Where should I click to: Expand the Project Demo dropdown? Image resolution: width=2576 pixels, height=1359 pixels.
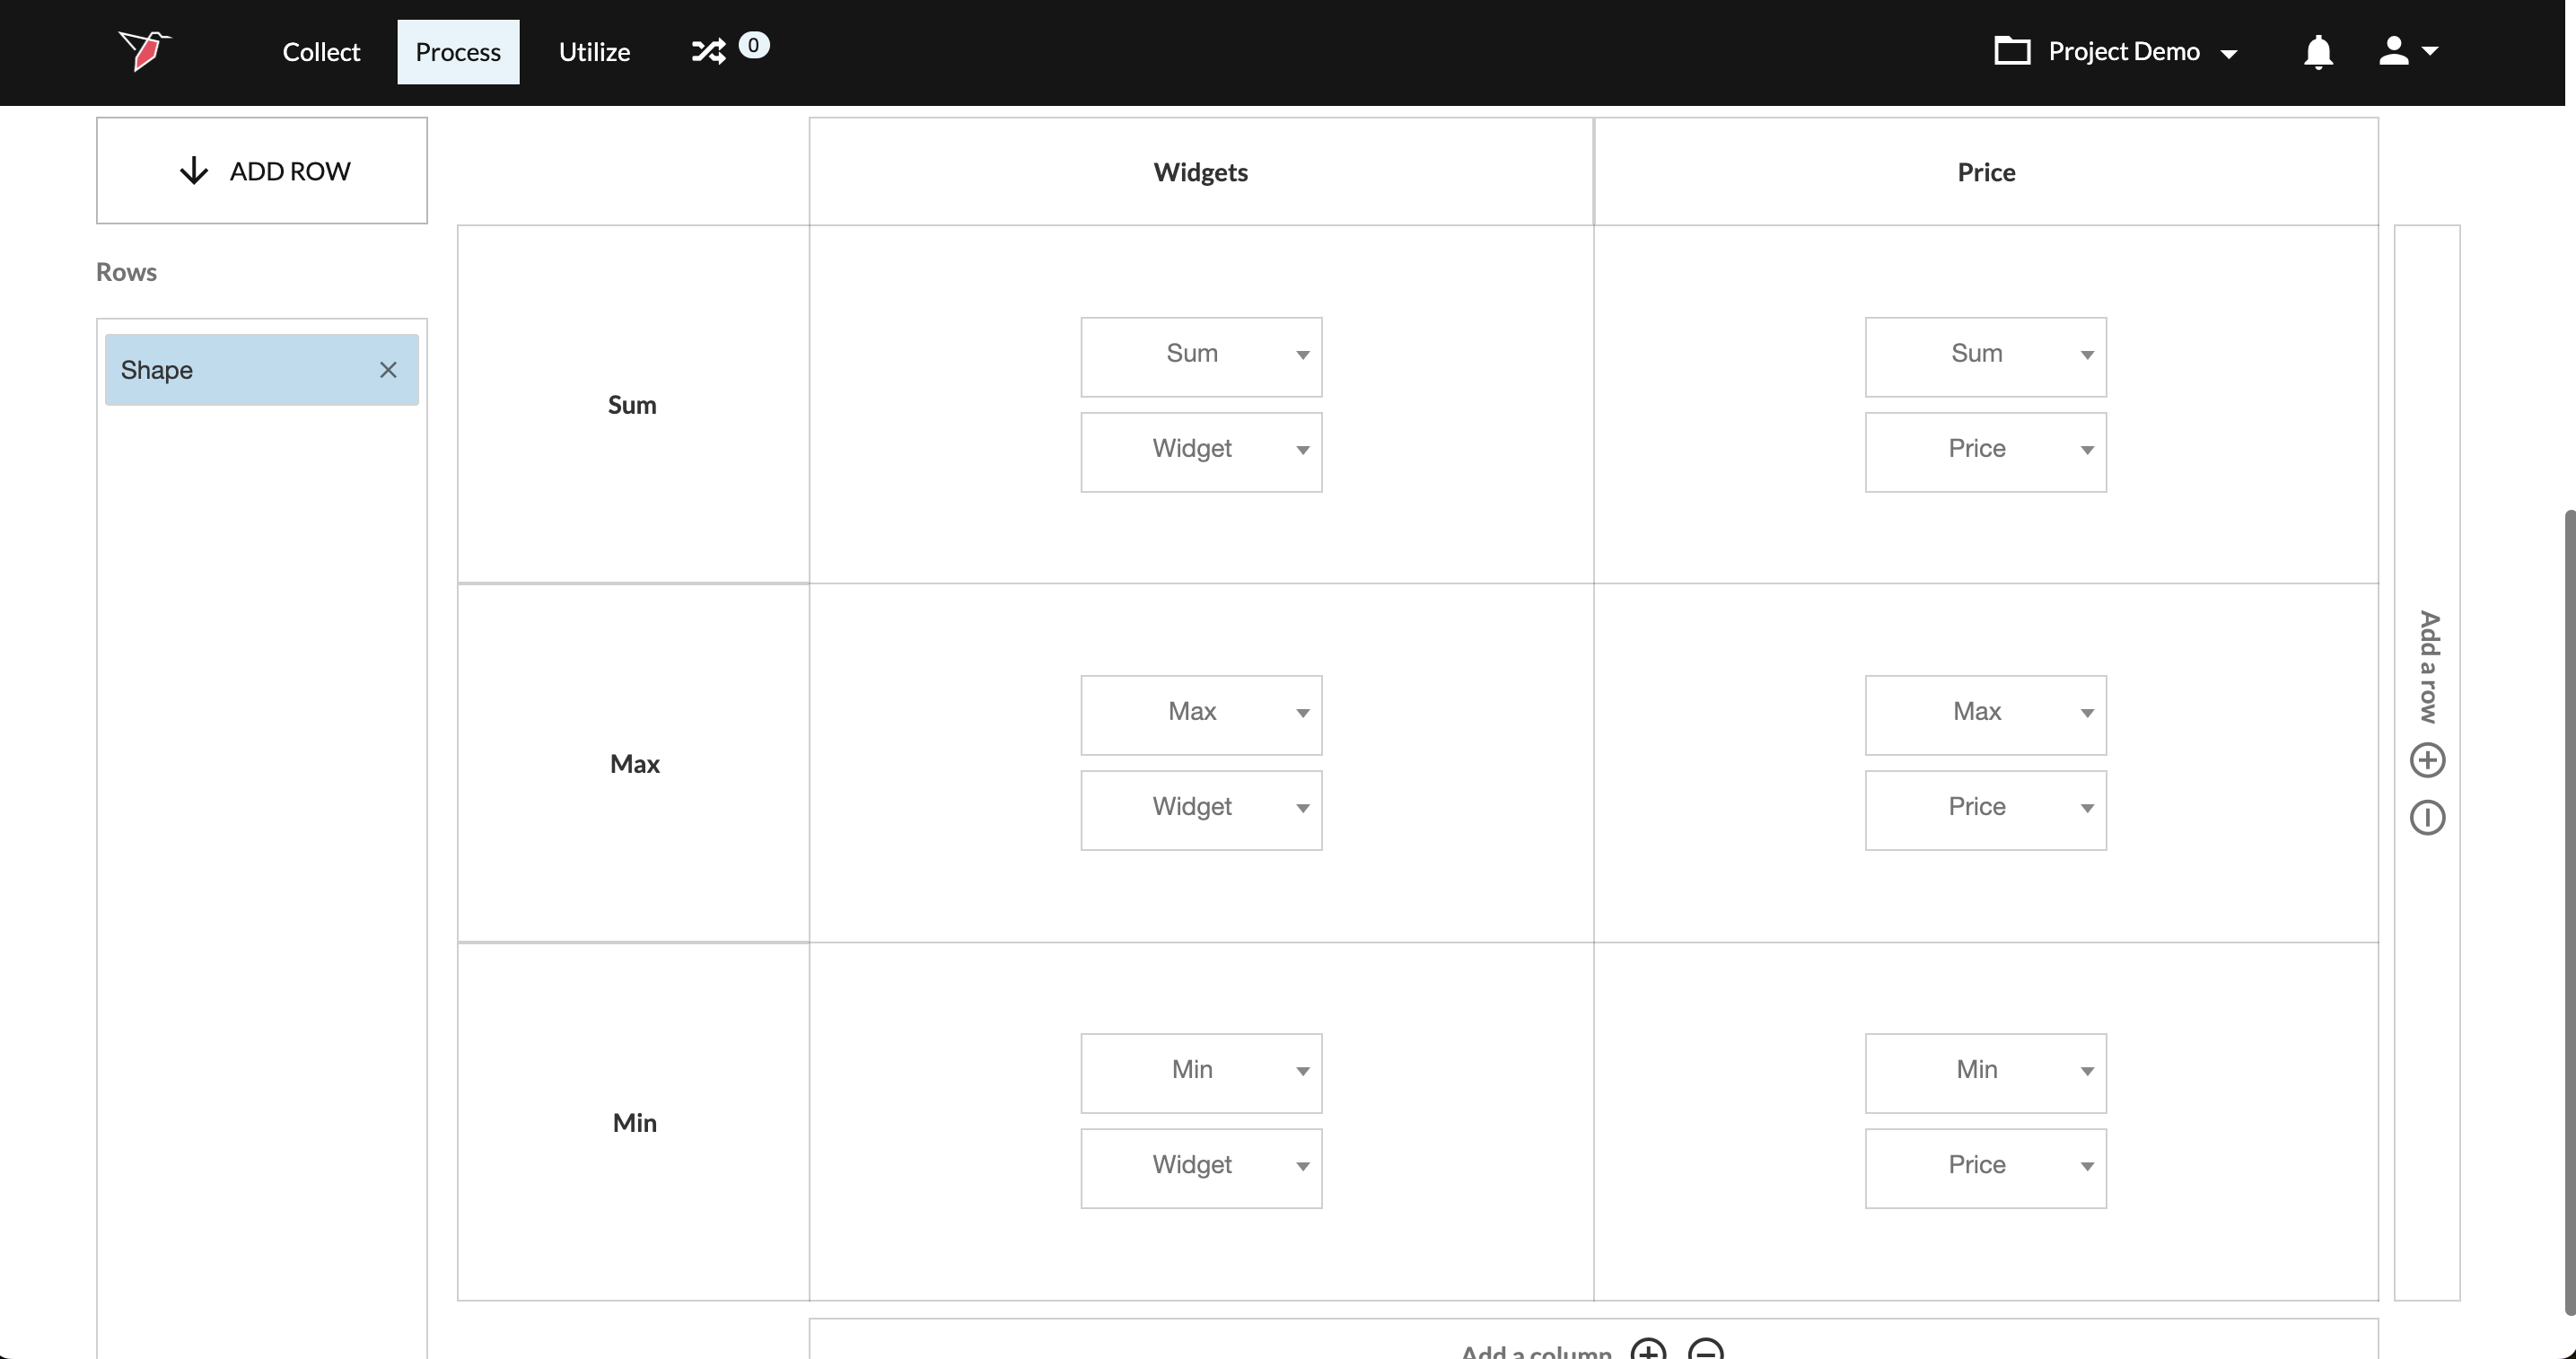(2228, 54)
